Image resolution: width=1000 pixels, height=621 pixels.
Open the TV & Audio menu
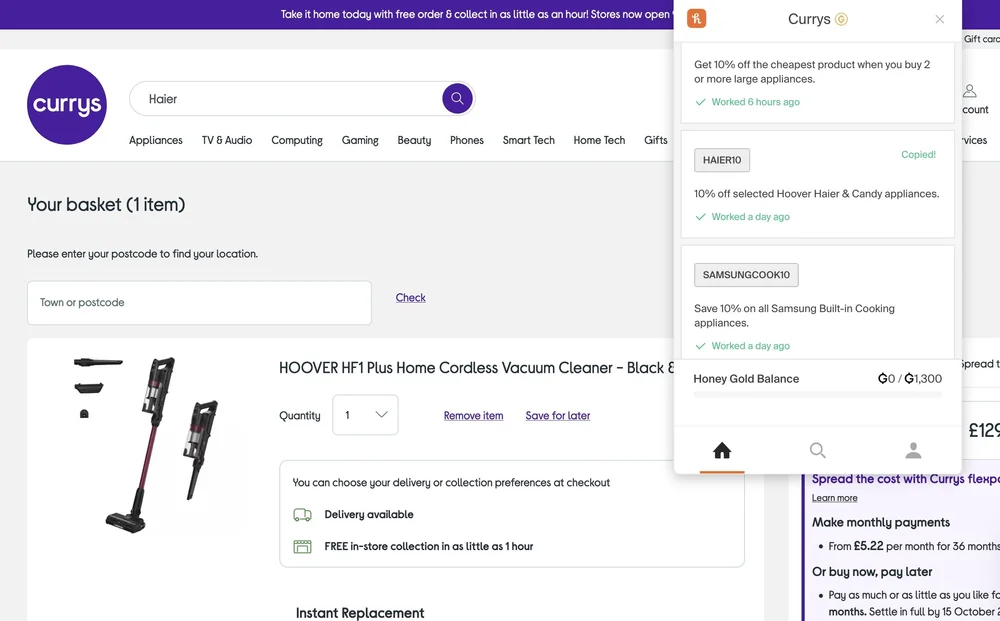pyautogui.click(x=227, y=140)
